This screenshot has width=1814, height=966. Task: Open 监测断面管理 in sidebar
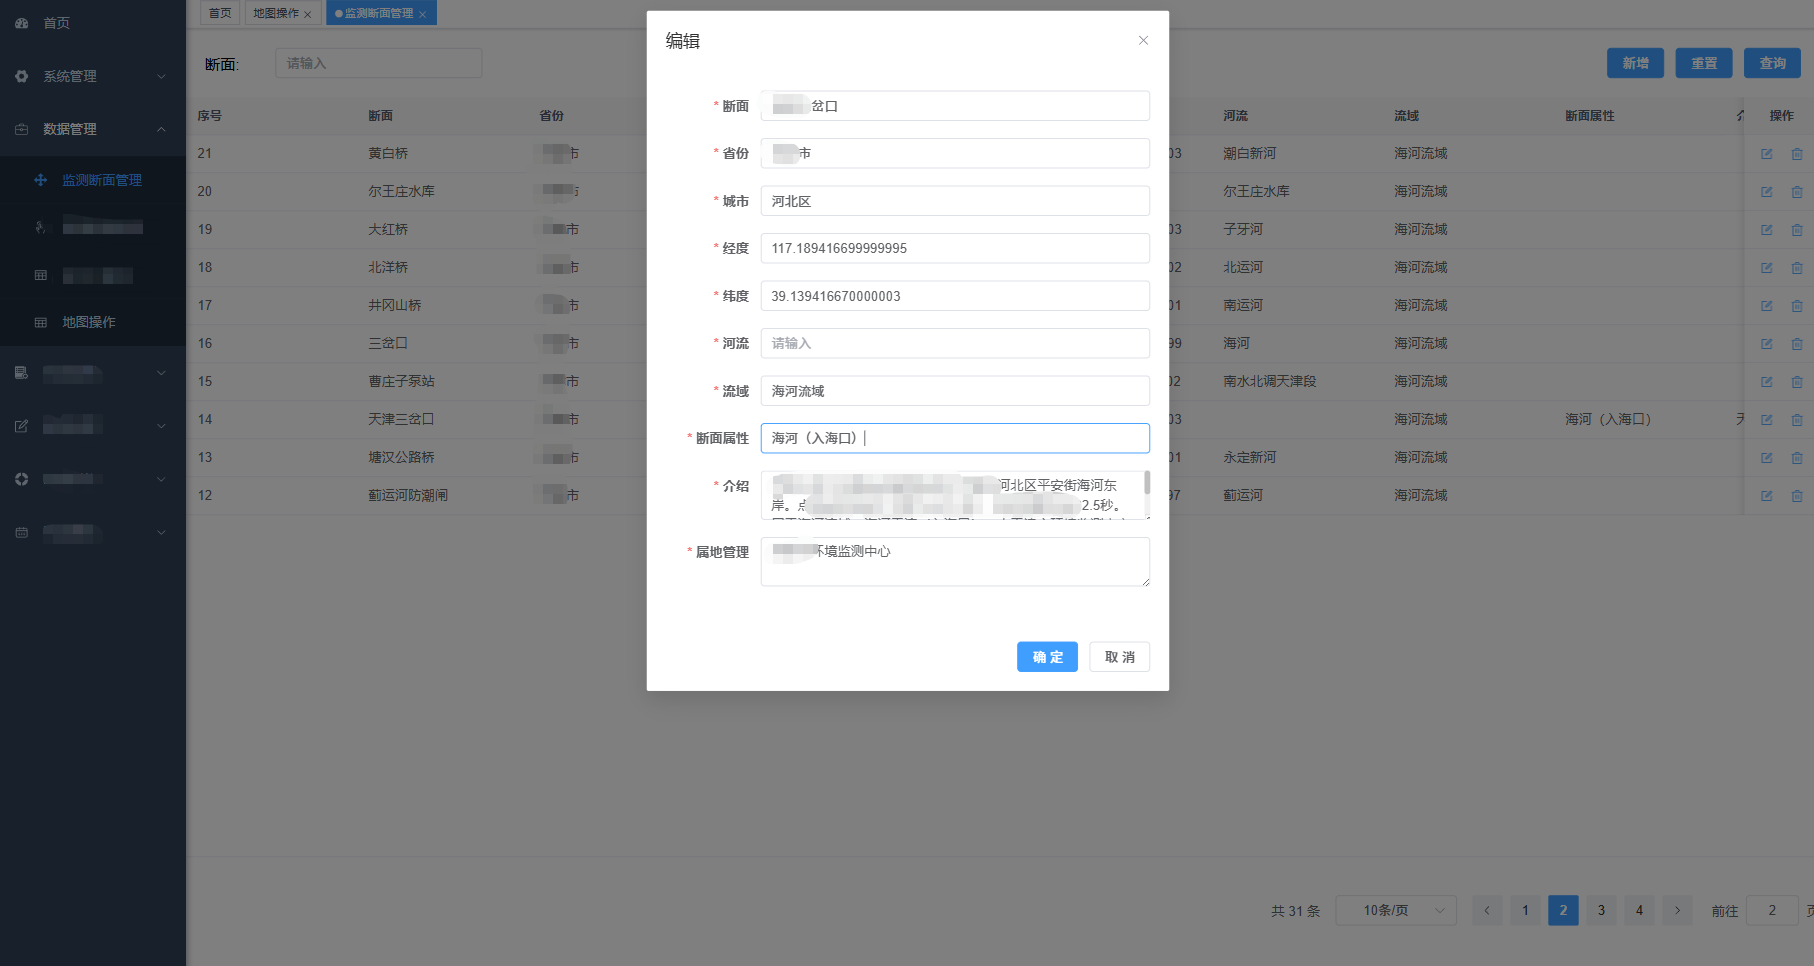click(x=101, y=180)
